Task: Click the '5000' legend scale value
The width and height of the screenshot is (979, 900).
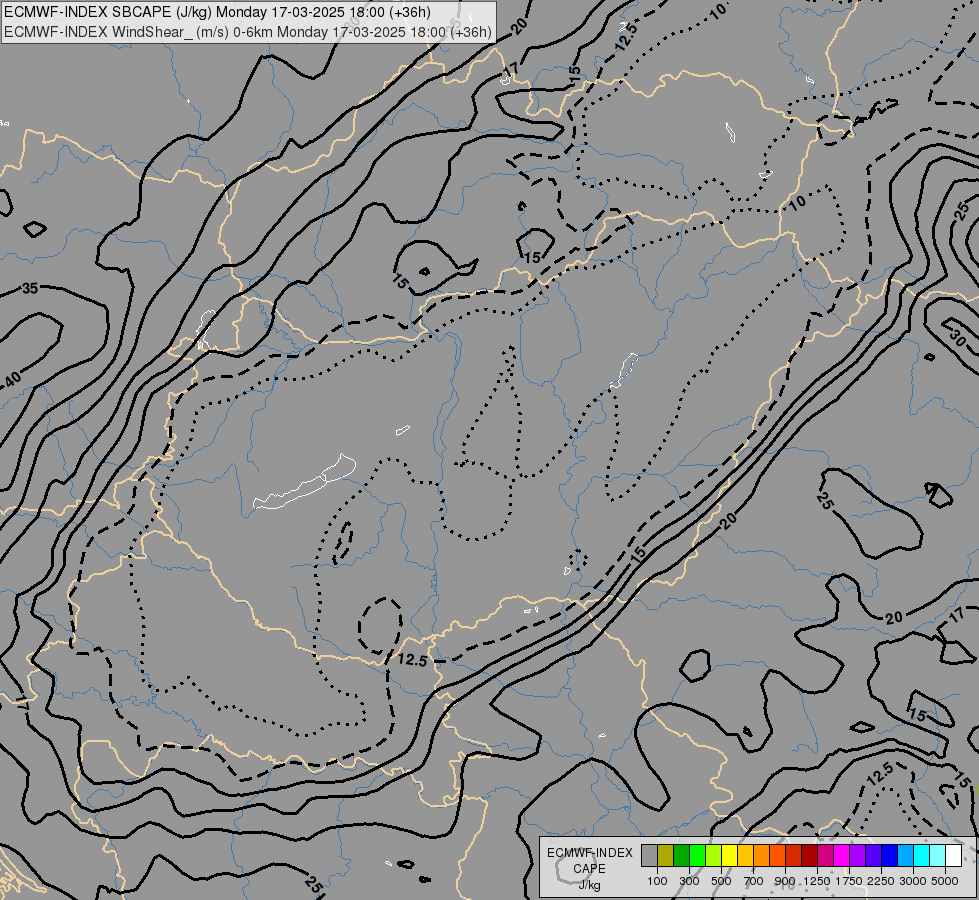Action: [x=945, y=881]
